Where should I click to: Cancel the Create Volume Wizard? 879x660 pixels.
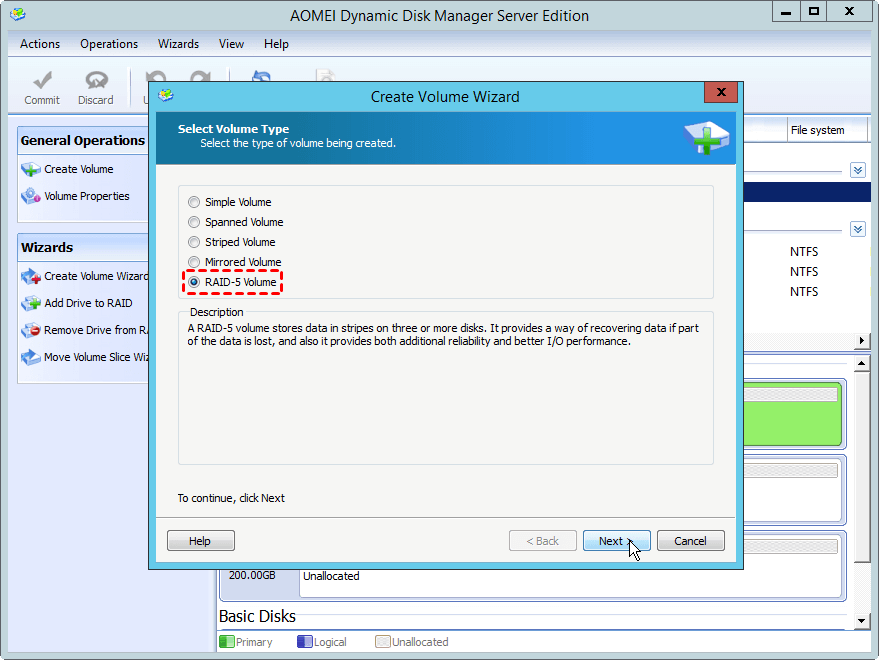coord(691,541)
